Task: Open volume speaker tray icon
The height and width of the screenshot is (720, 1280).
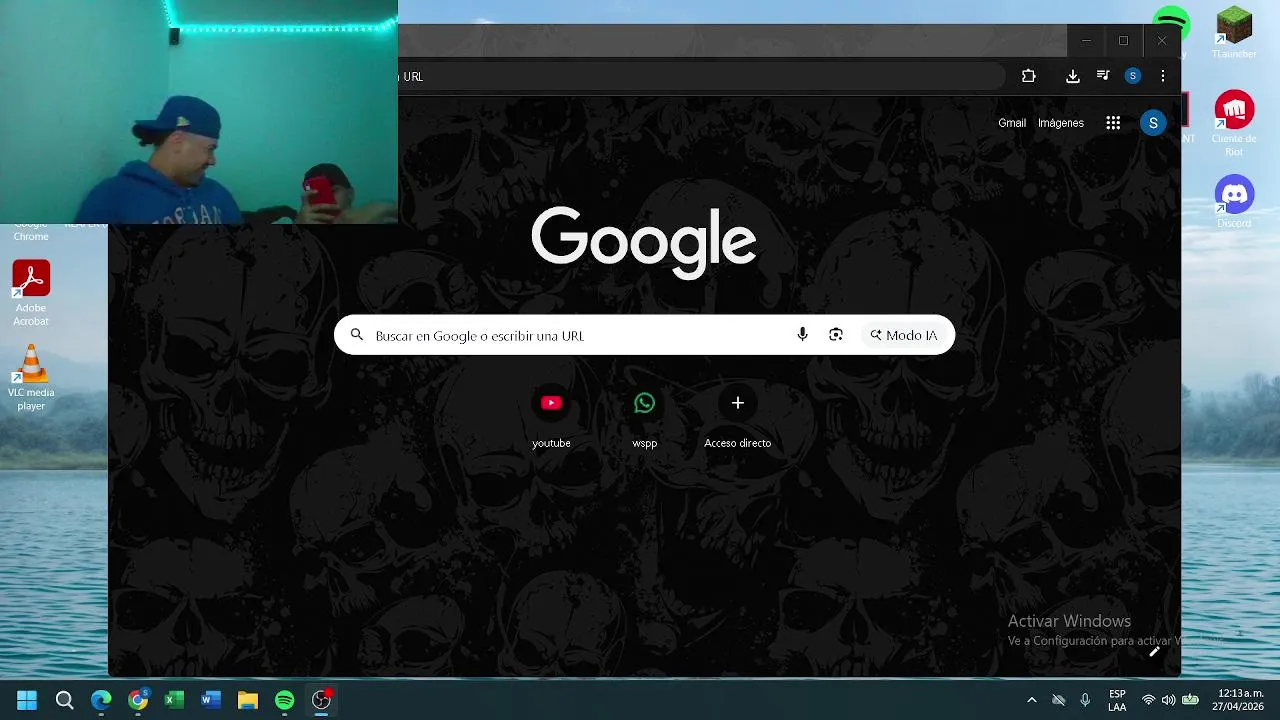Action: [1168, 700]
